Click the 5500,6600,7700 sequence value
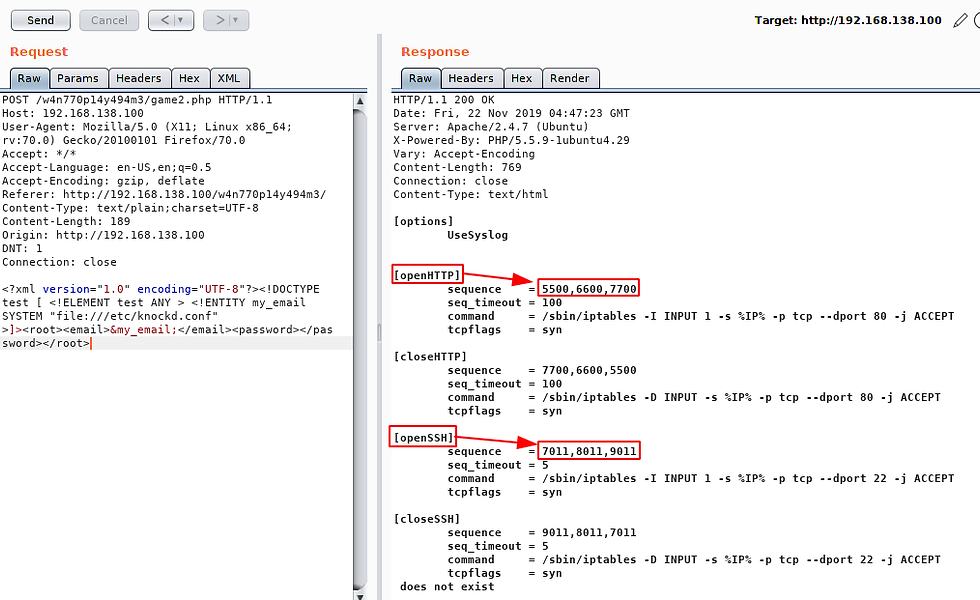The height and width of the screenshot is (600, 980). click(x=589, y=289)
